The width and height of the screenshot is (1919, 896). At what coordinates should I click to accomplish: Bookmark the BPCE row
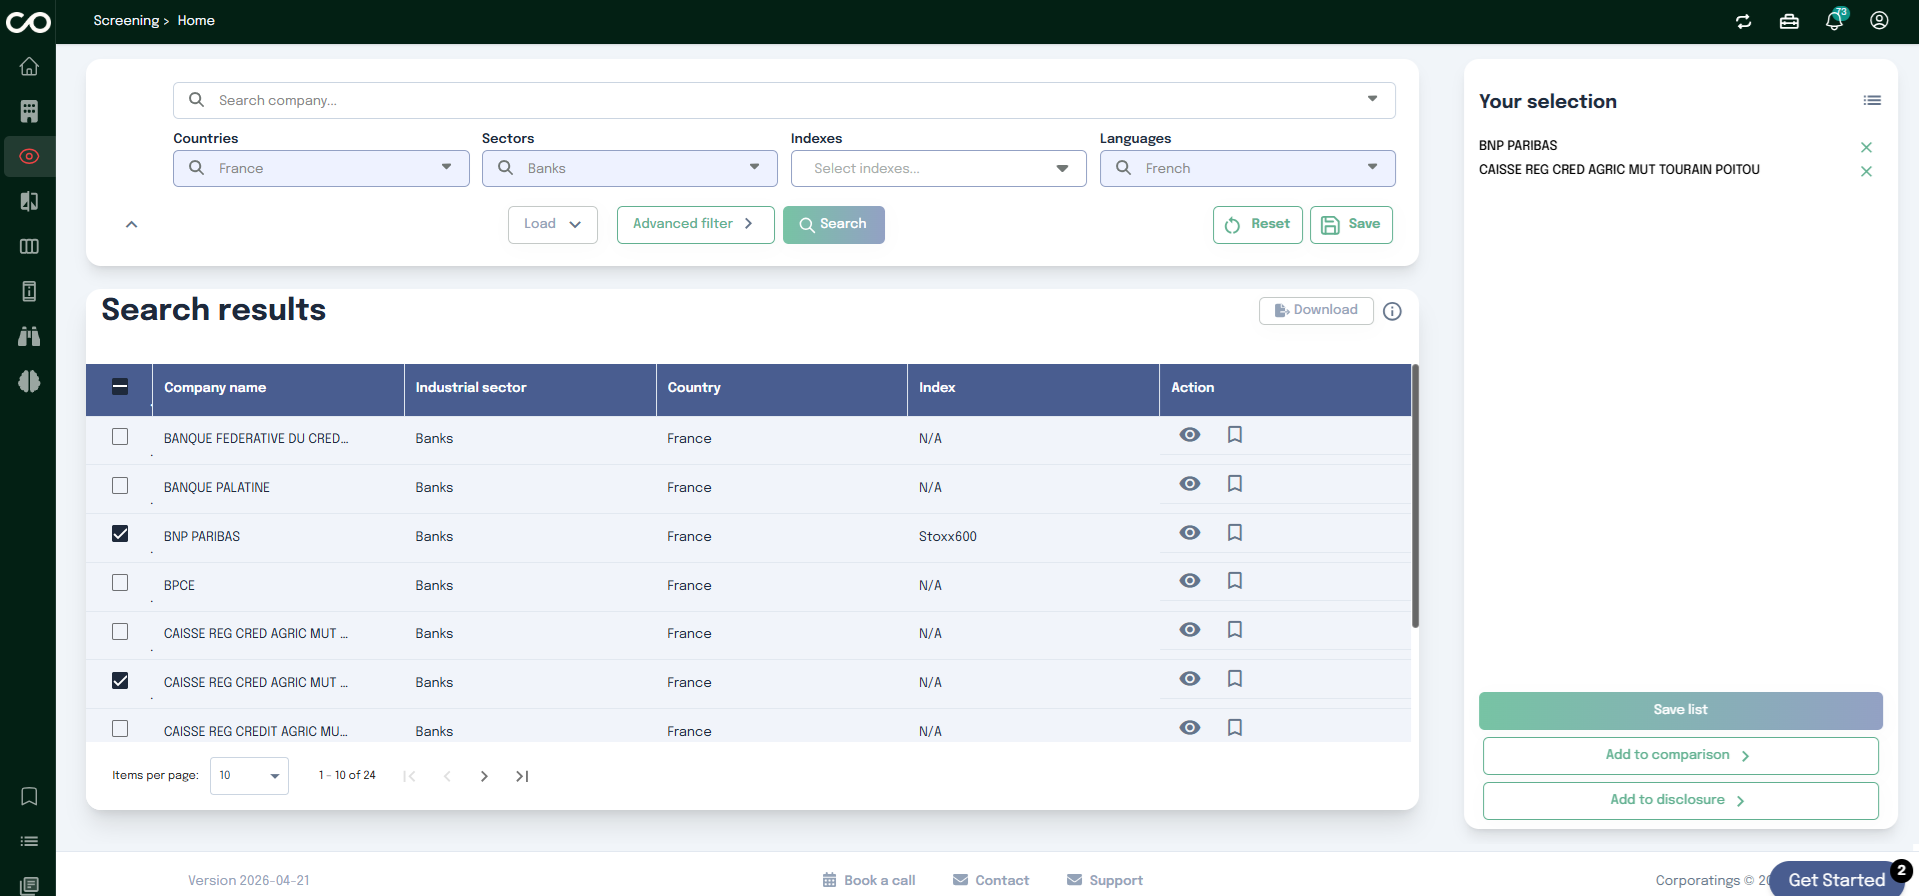tap(1235, 581)
